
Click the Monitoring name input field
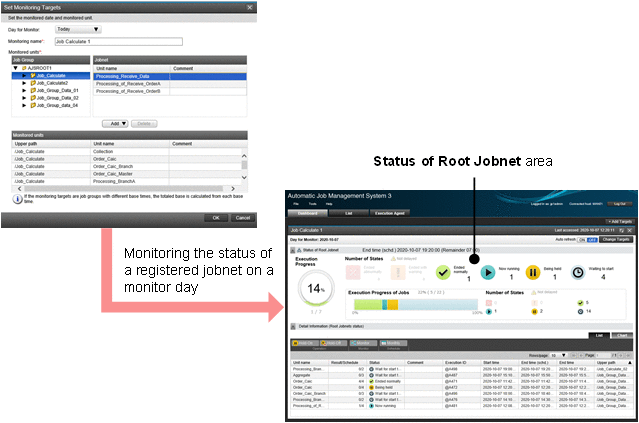tap(119, 42)
